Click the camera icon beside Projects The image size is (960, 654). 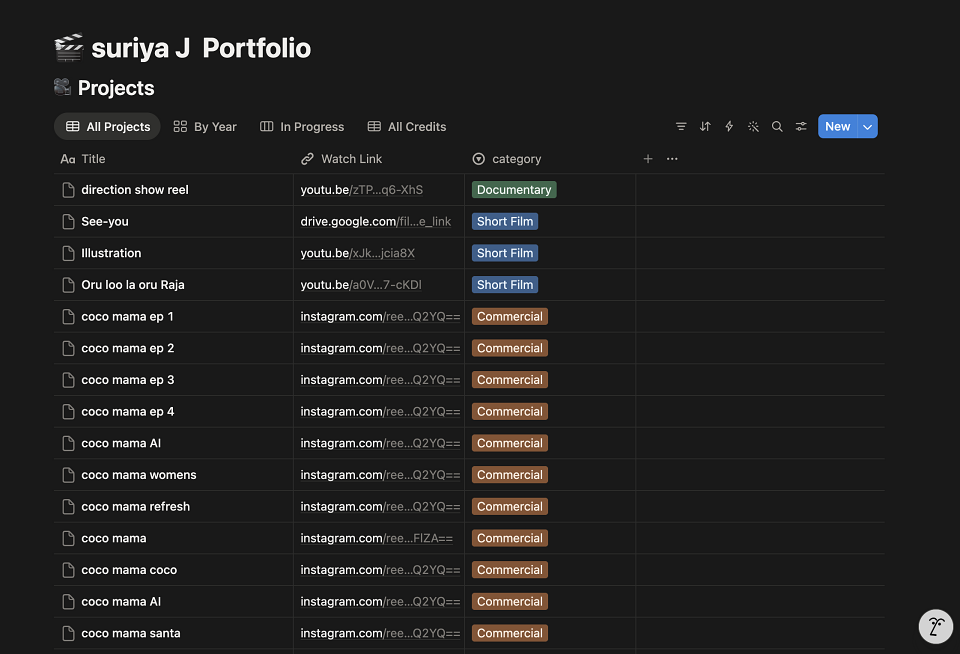[62, 88]
